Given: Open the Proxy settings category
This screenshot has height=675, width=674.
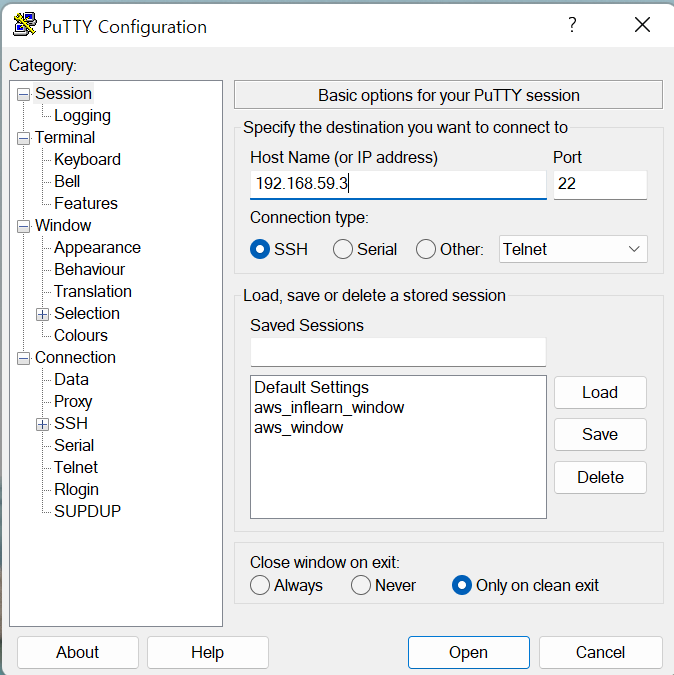Looking at the screenshot, I should click(x=73, y=401).
